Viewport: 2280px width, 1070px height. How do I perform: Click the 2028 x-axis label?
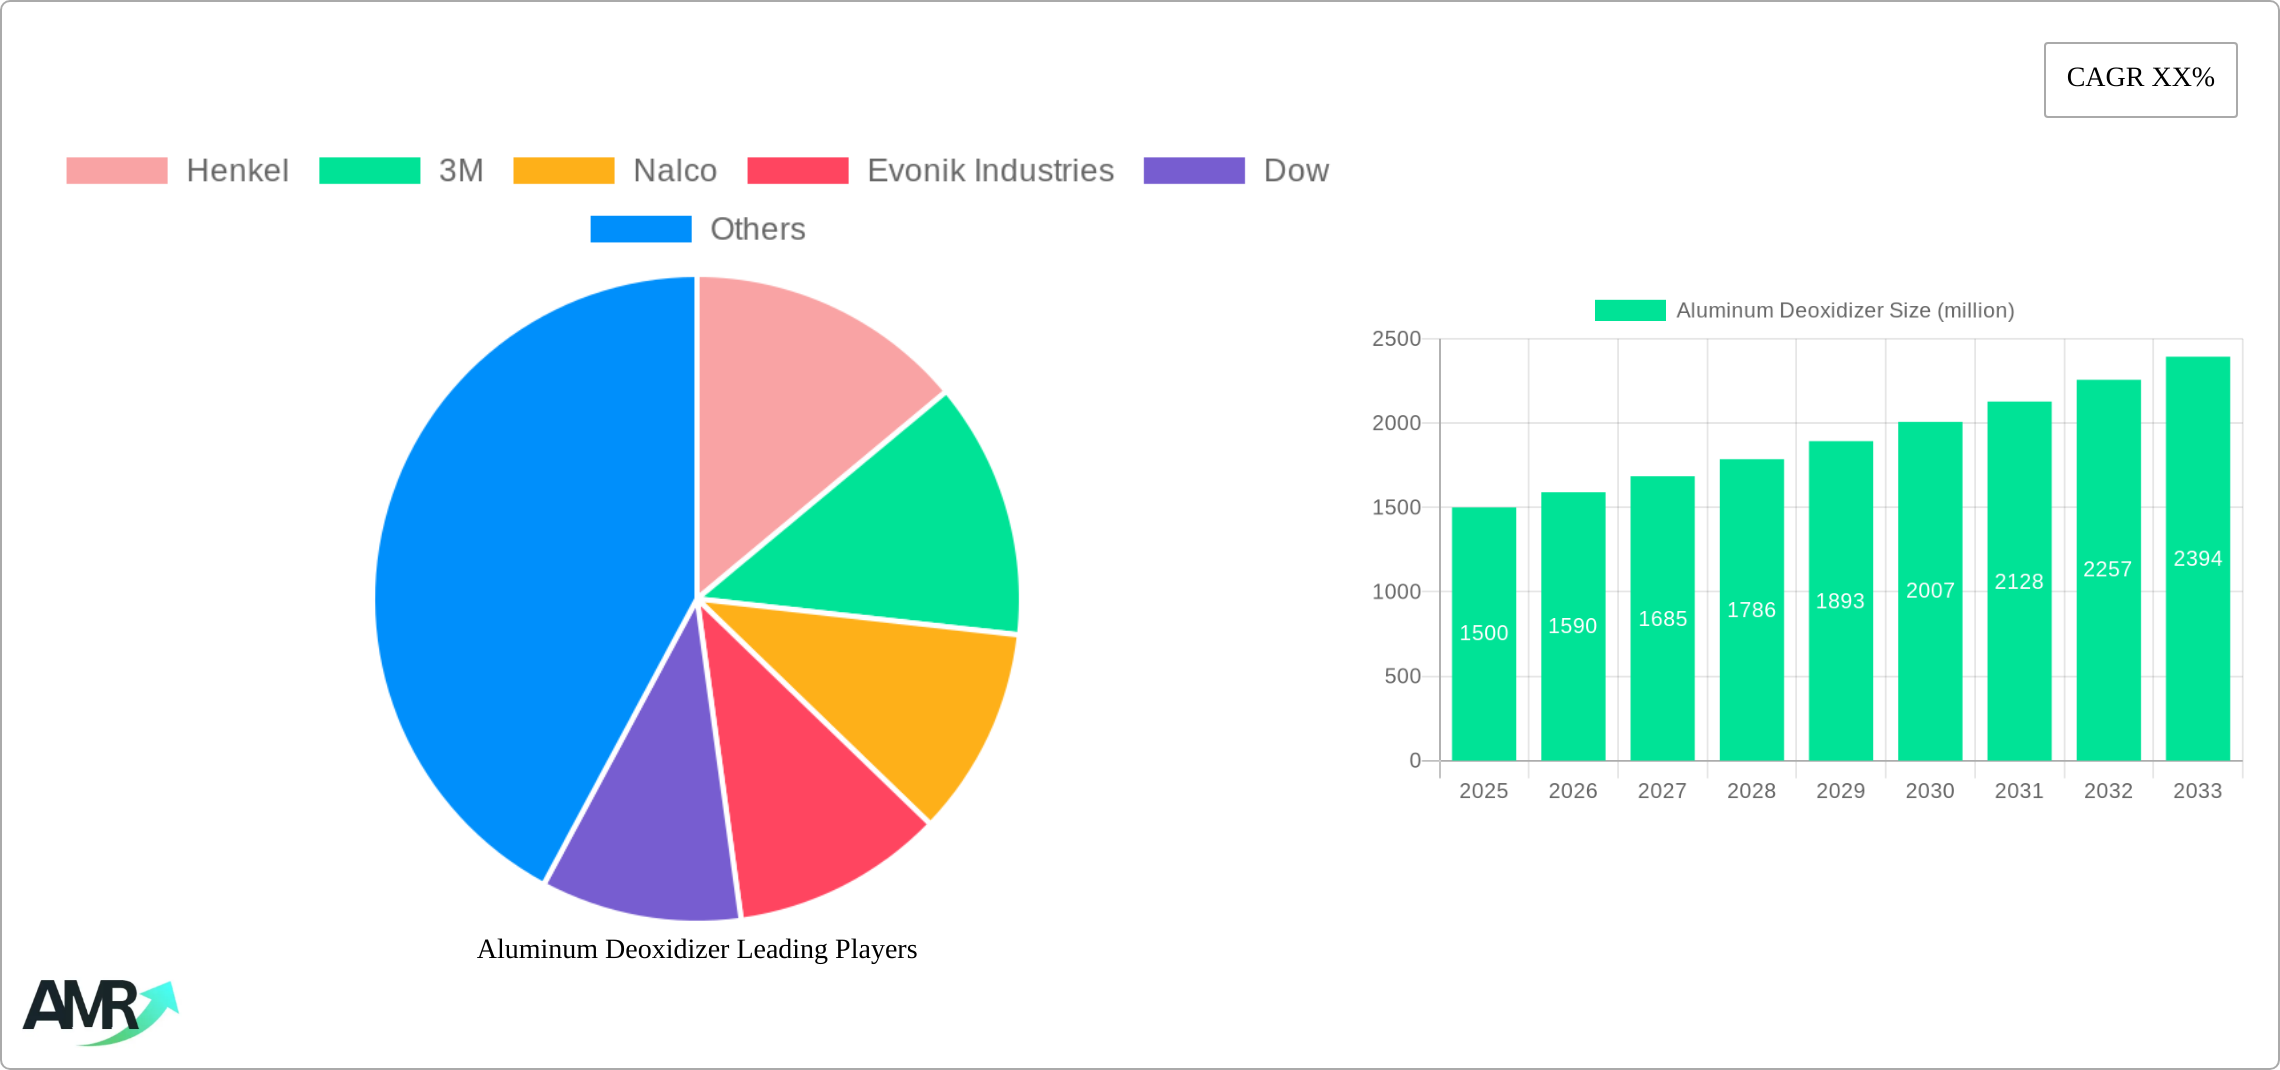pyautogui.click(x=1752, y=791)
